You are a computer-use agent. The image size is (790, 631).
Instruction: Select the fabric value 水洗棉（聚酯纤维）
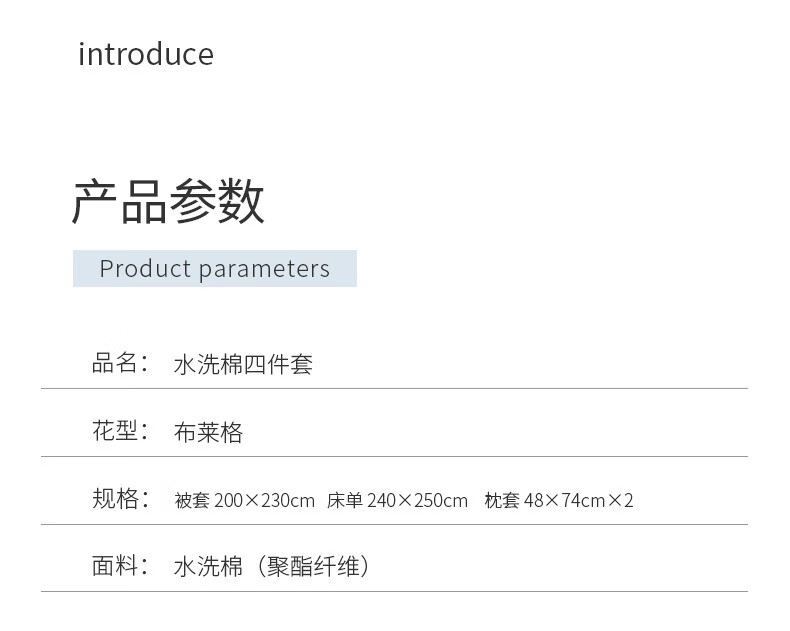pyautogui.click(x=272, y=567)
